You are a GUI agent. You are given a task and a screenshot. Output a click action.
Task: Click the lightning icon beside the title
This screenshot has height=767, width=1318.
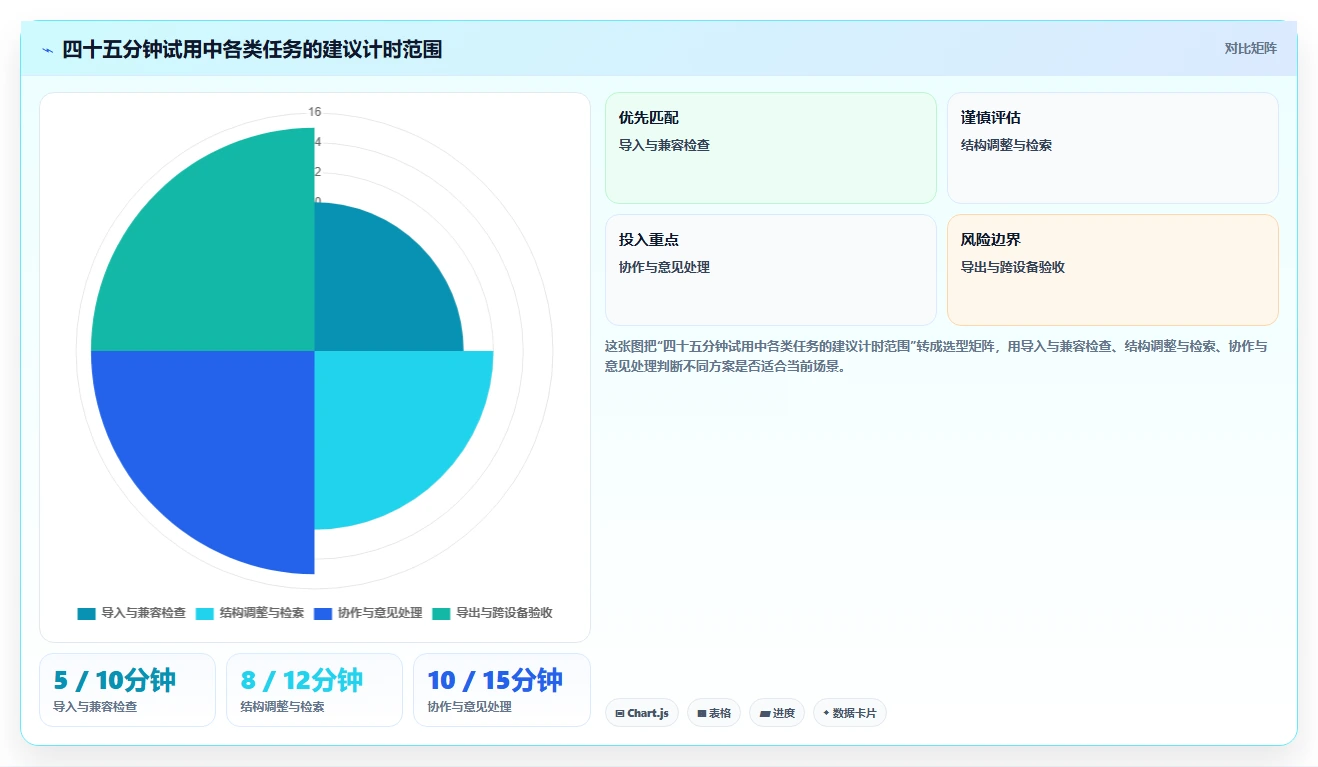(x=48, y=50)
